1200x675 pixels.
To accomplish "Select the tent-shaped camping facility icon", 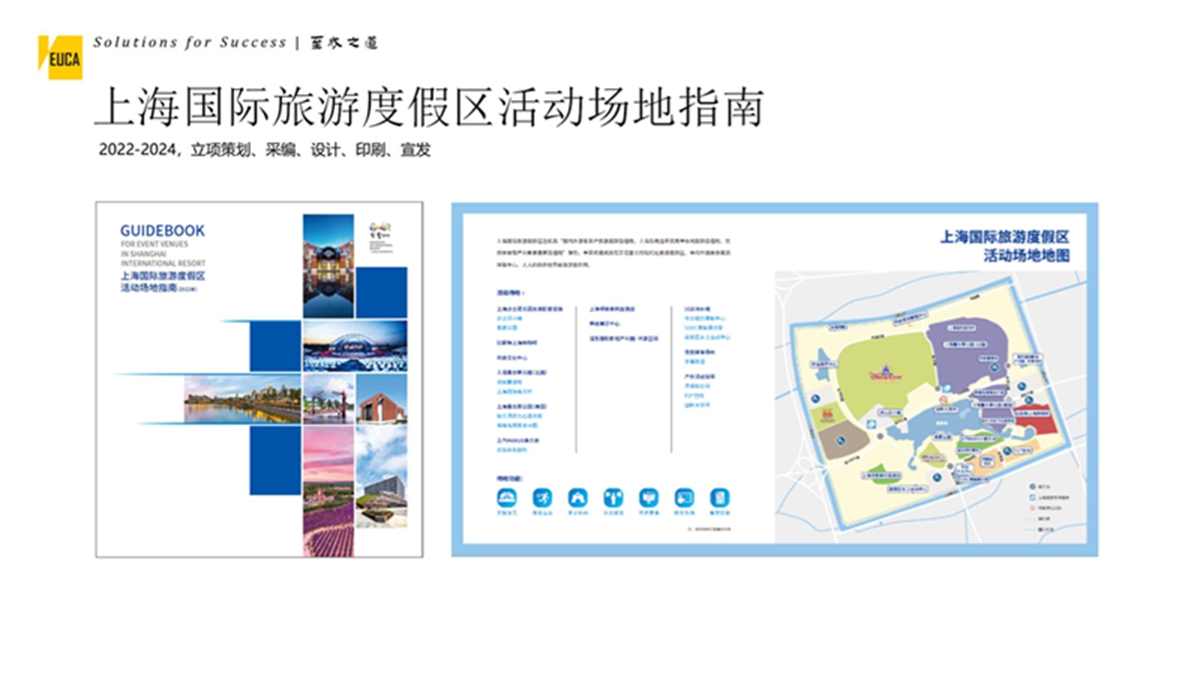I will (579, 497).
